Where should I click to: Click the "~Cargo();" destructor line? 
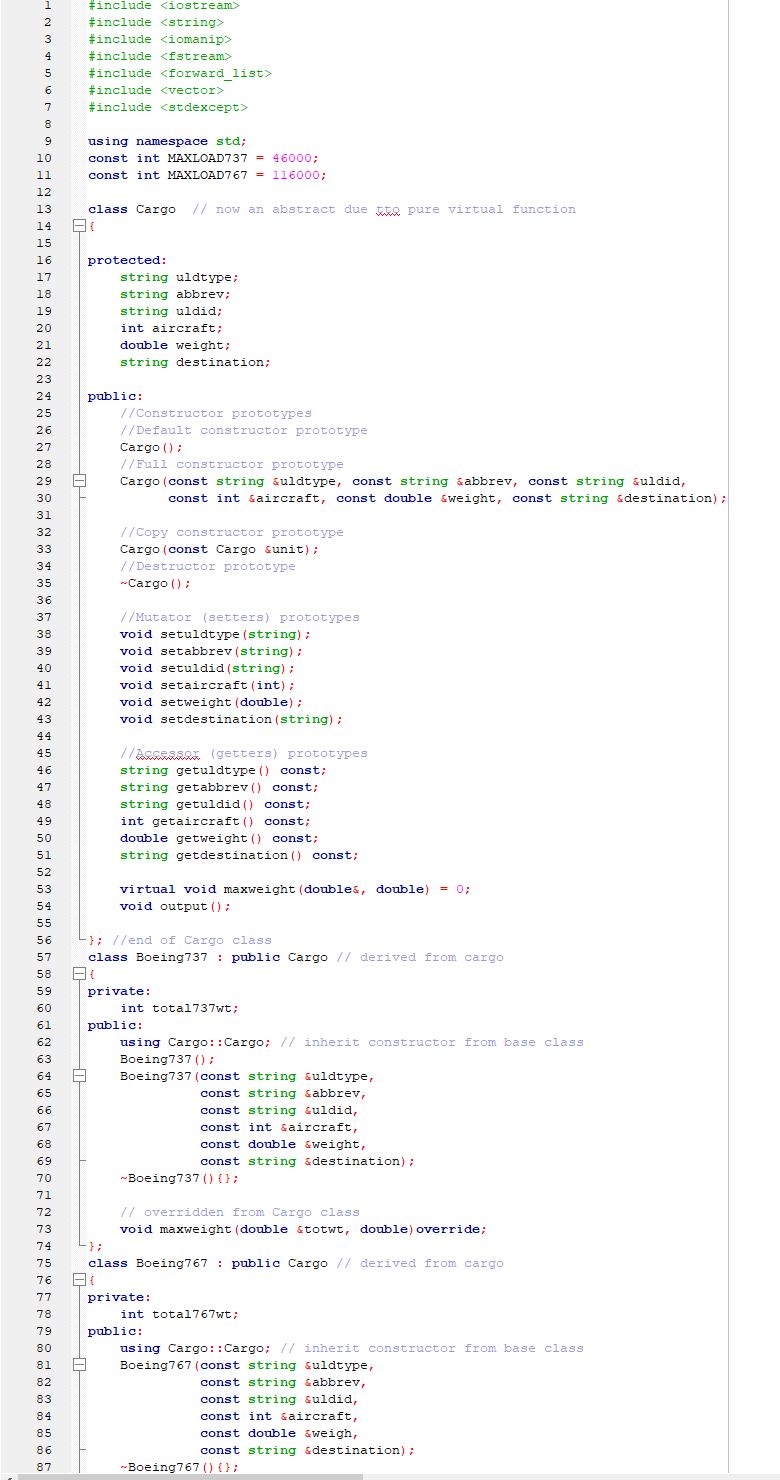coord(156,583)
